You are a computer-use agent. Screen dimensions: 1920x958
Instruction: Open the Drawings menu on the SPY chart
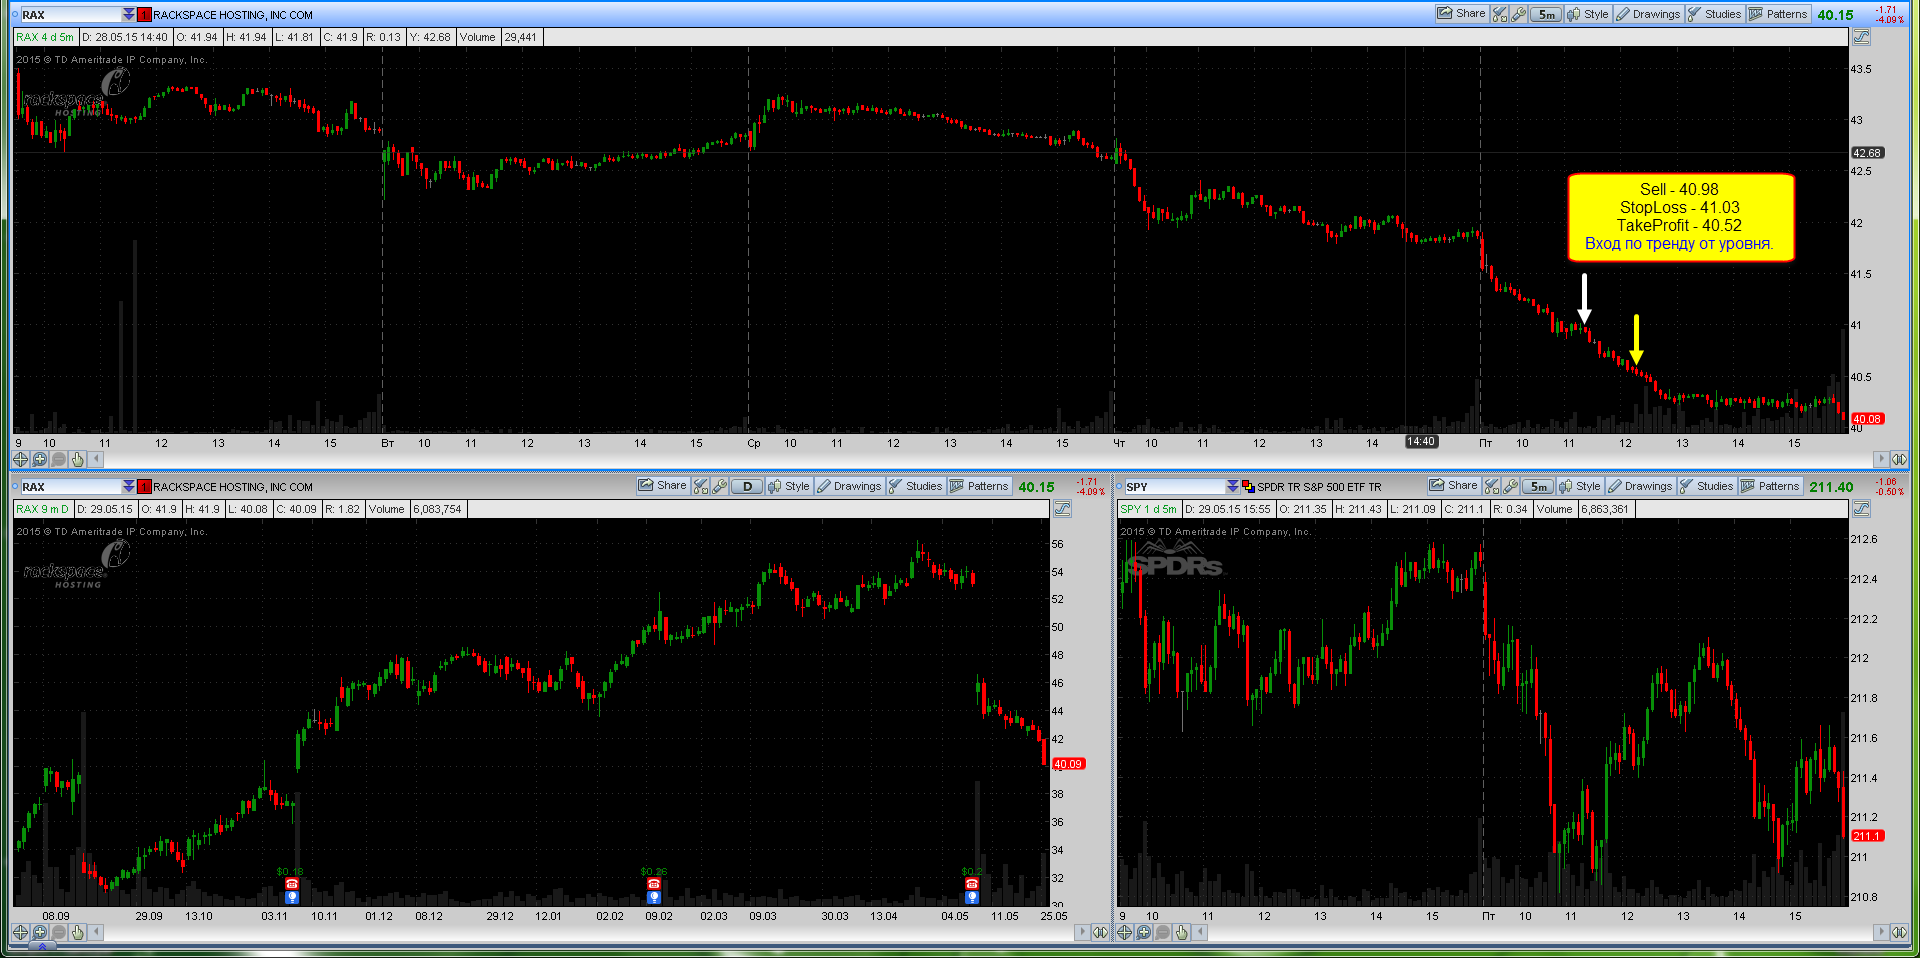click(x=1640, y=486)
